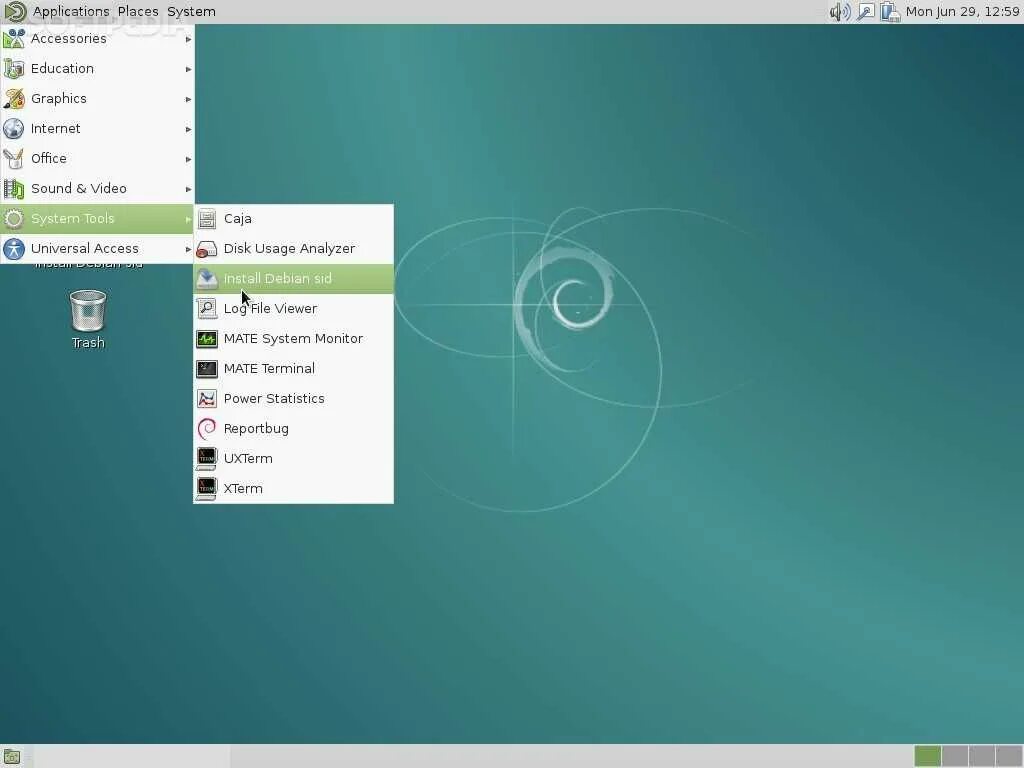Expand the Office submenu arrow

(x=188, y=159)
